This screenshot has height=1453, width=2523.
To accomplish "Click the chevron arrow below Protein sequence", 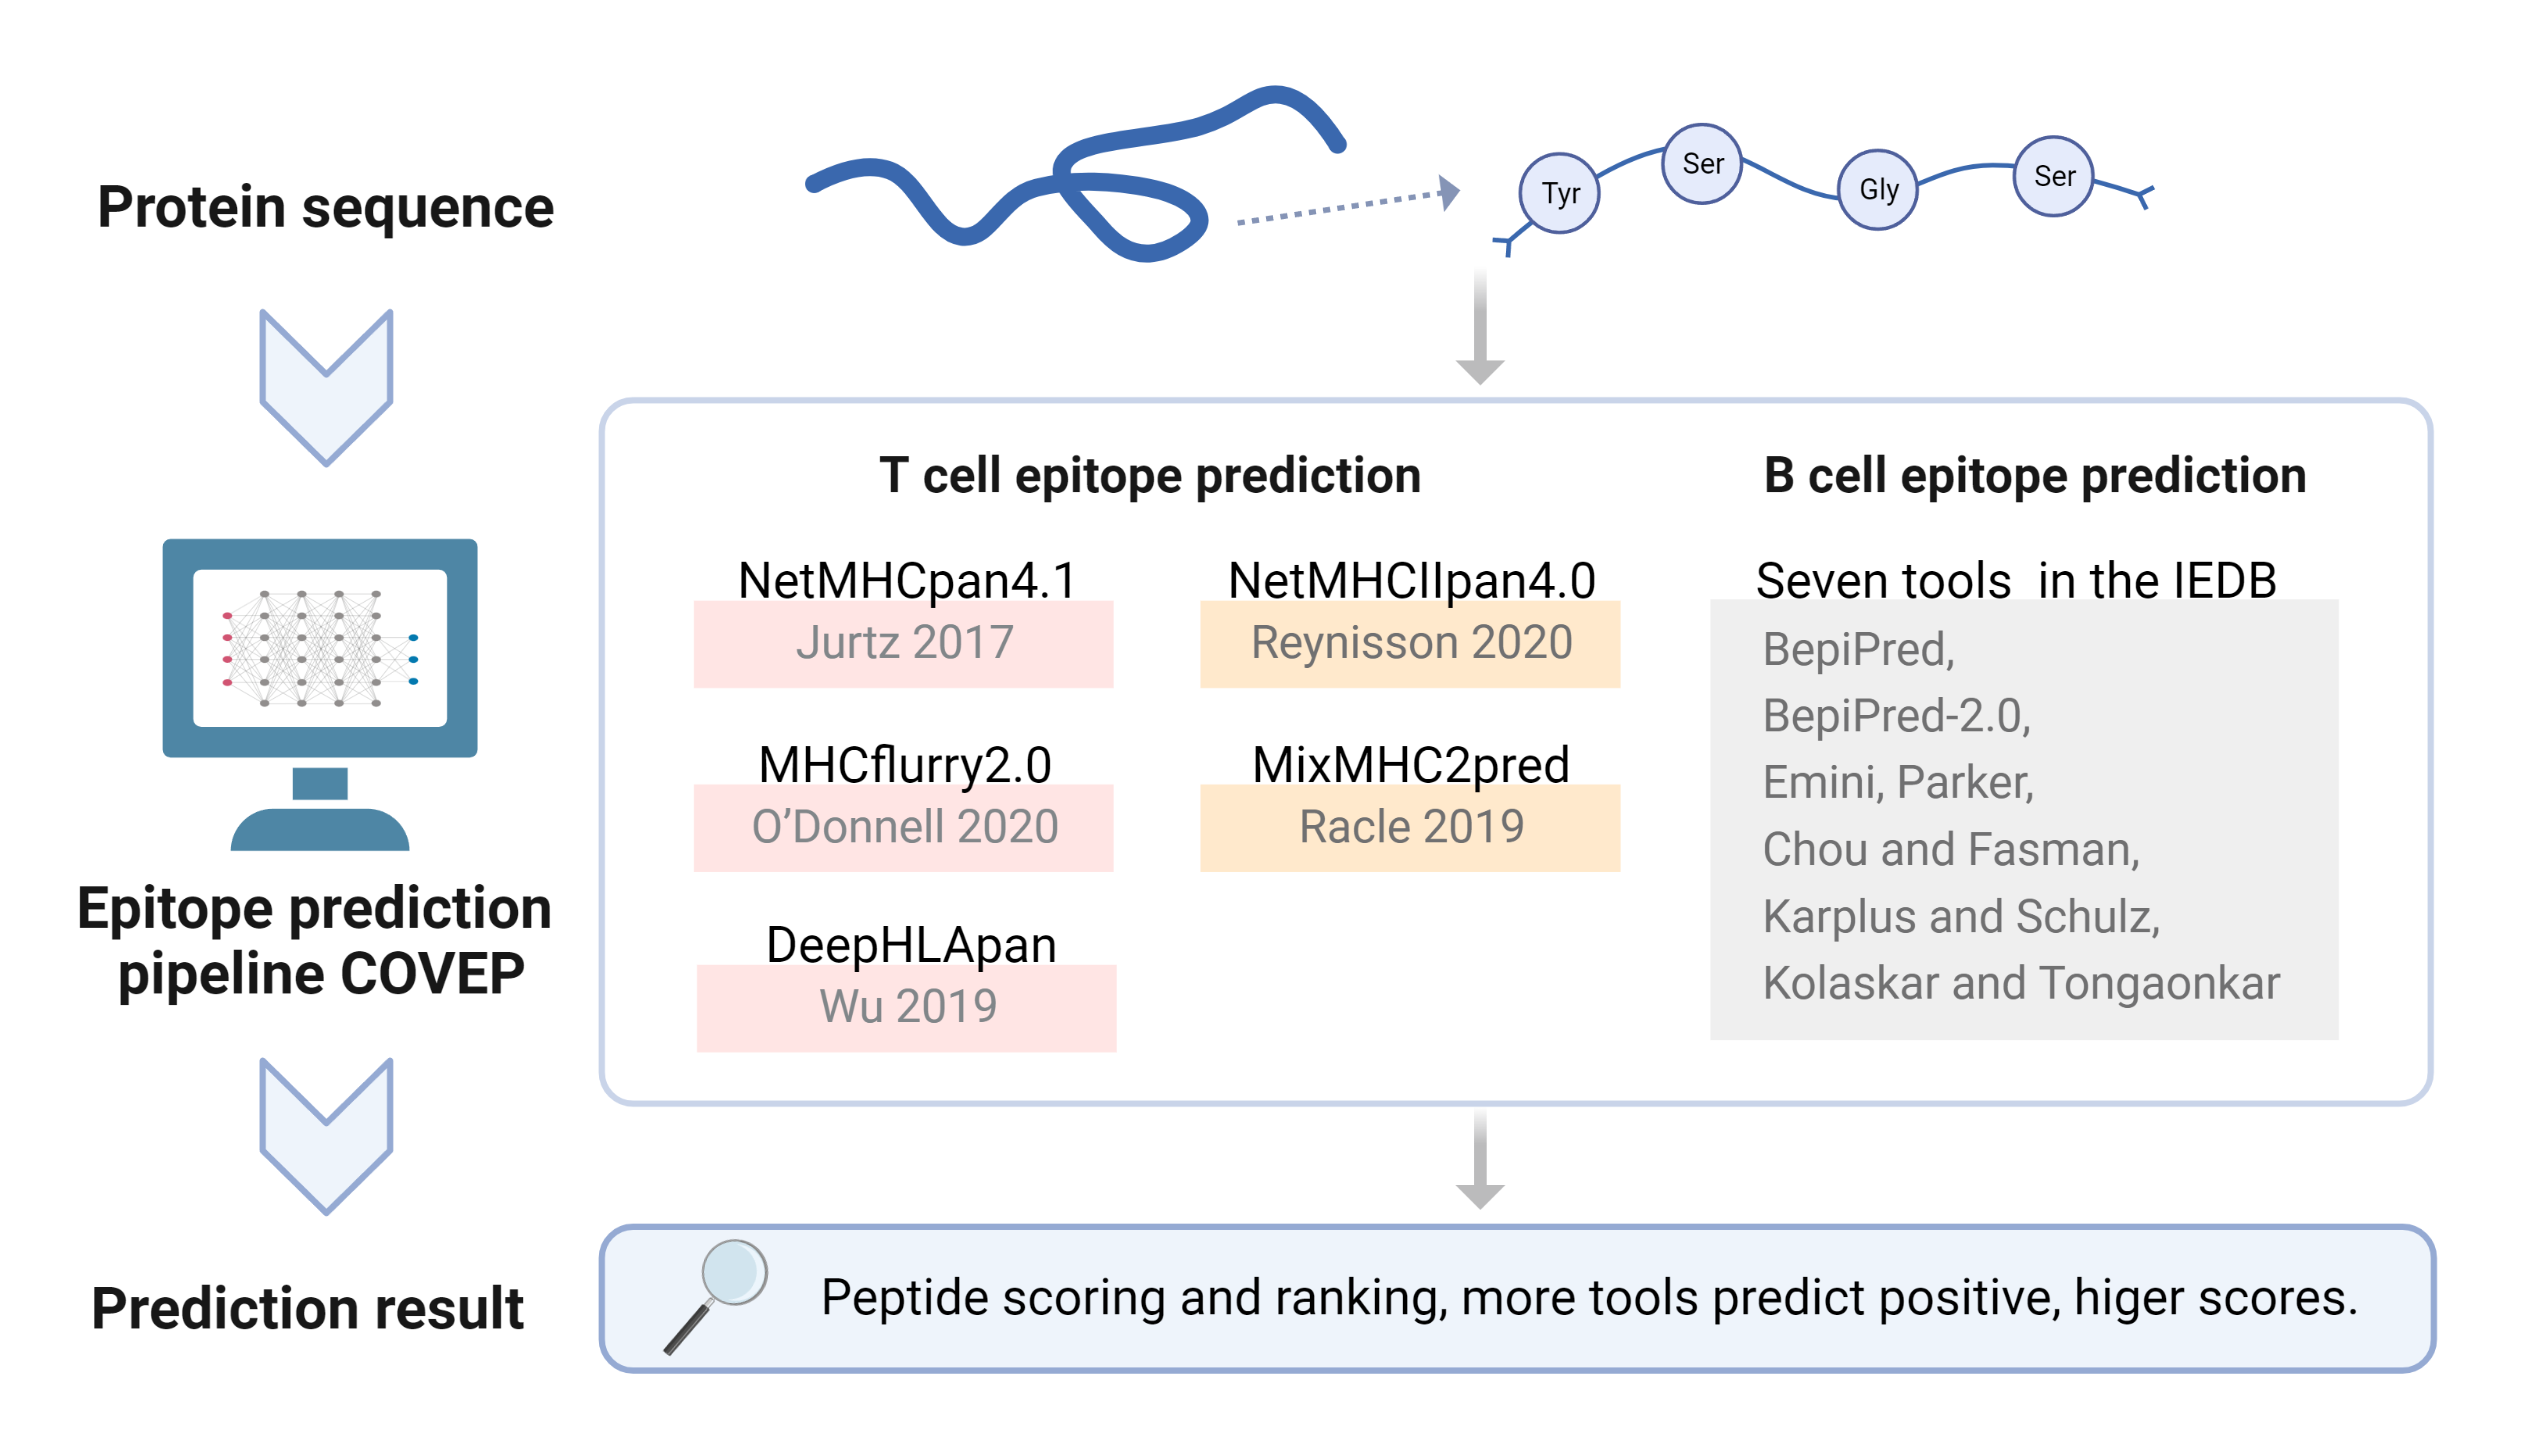I will (x=326, y=387).
